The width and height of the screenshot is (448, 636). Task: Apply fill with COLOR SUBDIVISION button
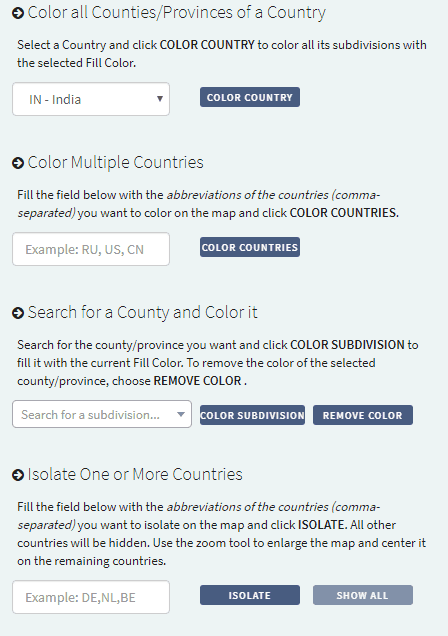click(252, 415)
